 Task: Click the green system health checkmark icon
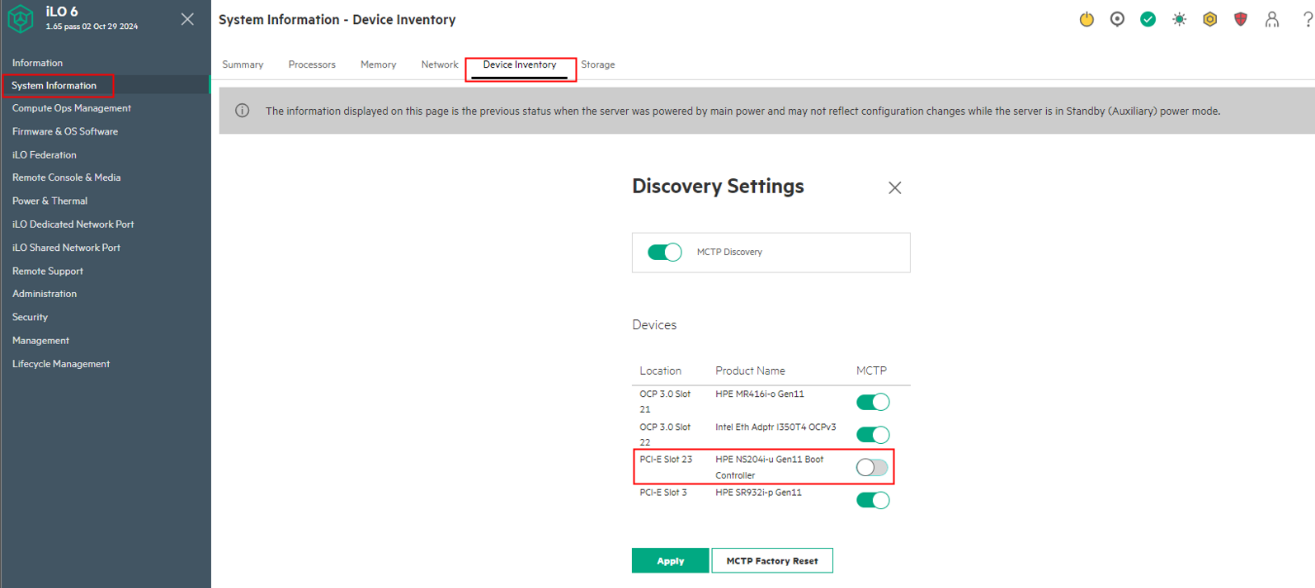coord(1148,19)
